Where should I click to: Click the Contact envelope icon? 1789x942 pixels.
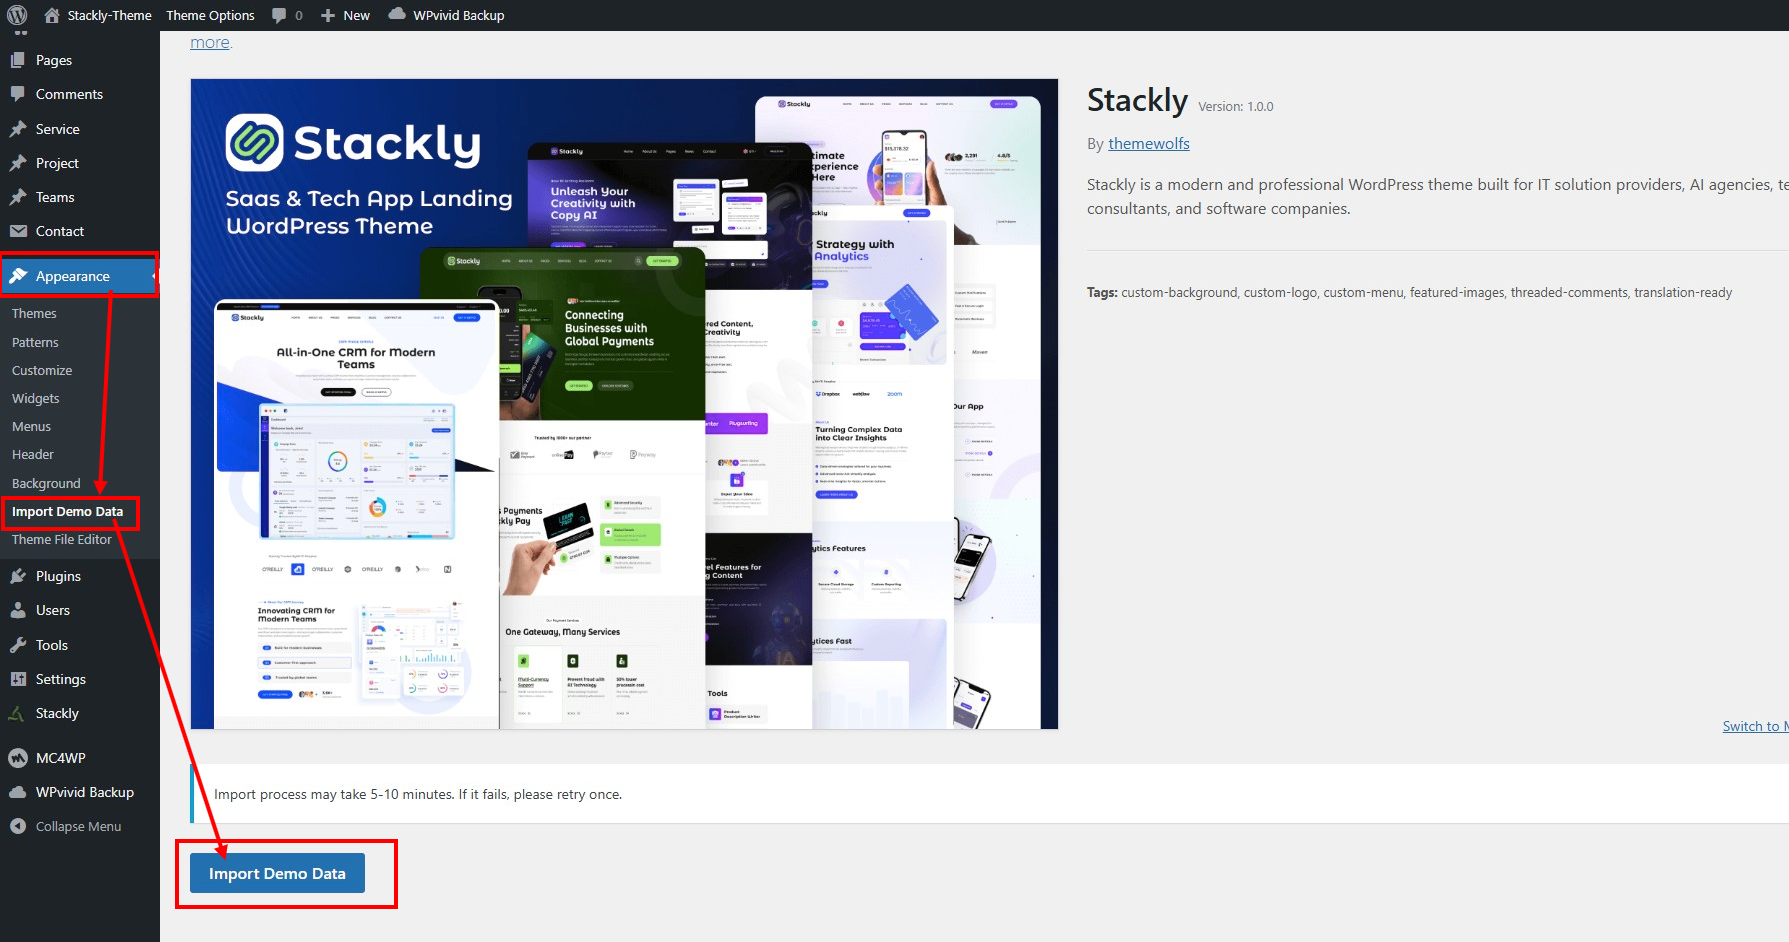coord(18,231)
